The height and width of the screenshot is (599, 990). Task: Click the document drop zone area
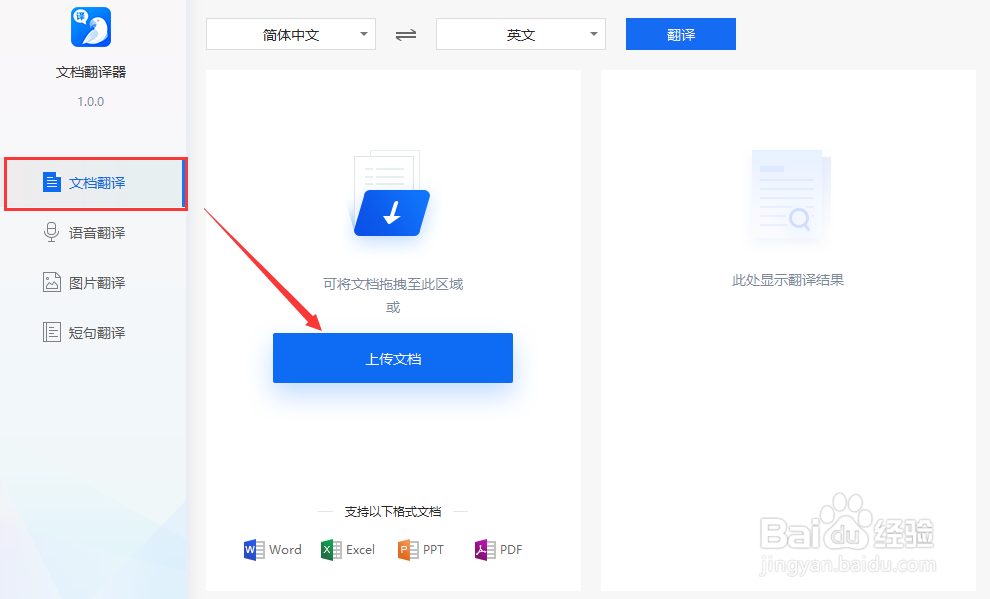point(392,283)
